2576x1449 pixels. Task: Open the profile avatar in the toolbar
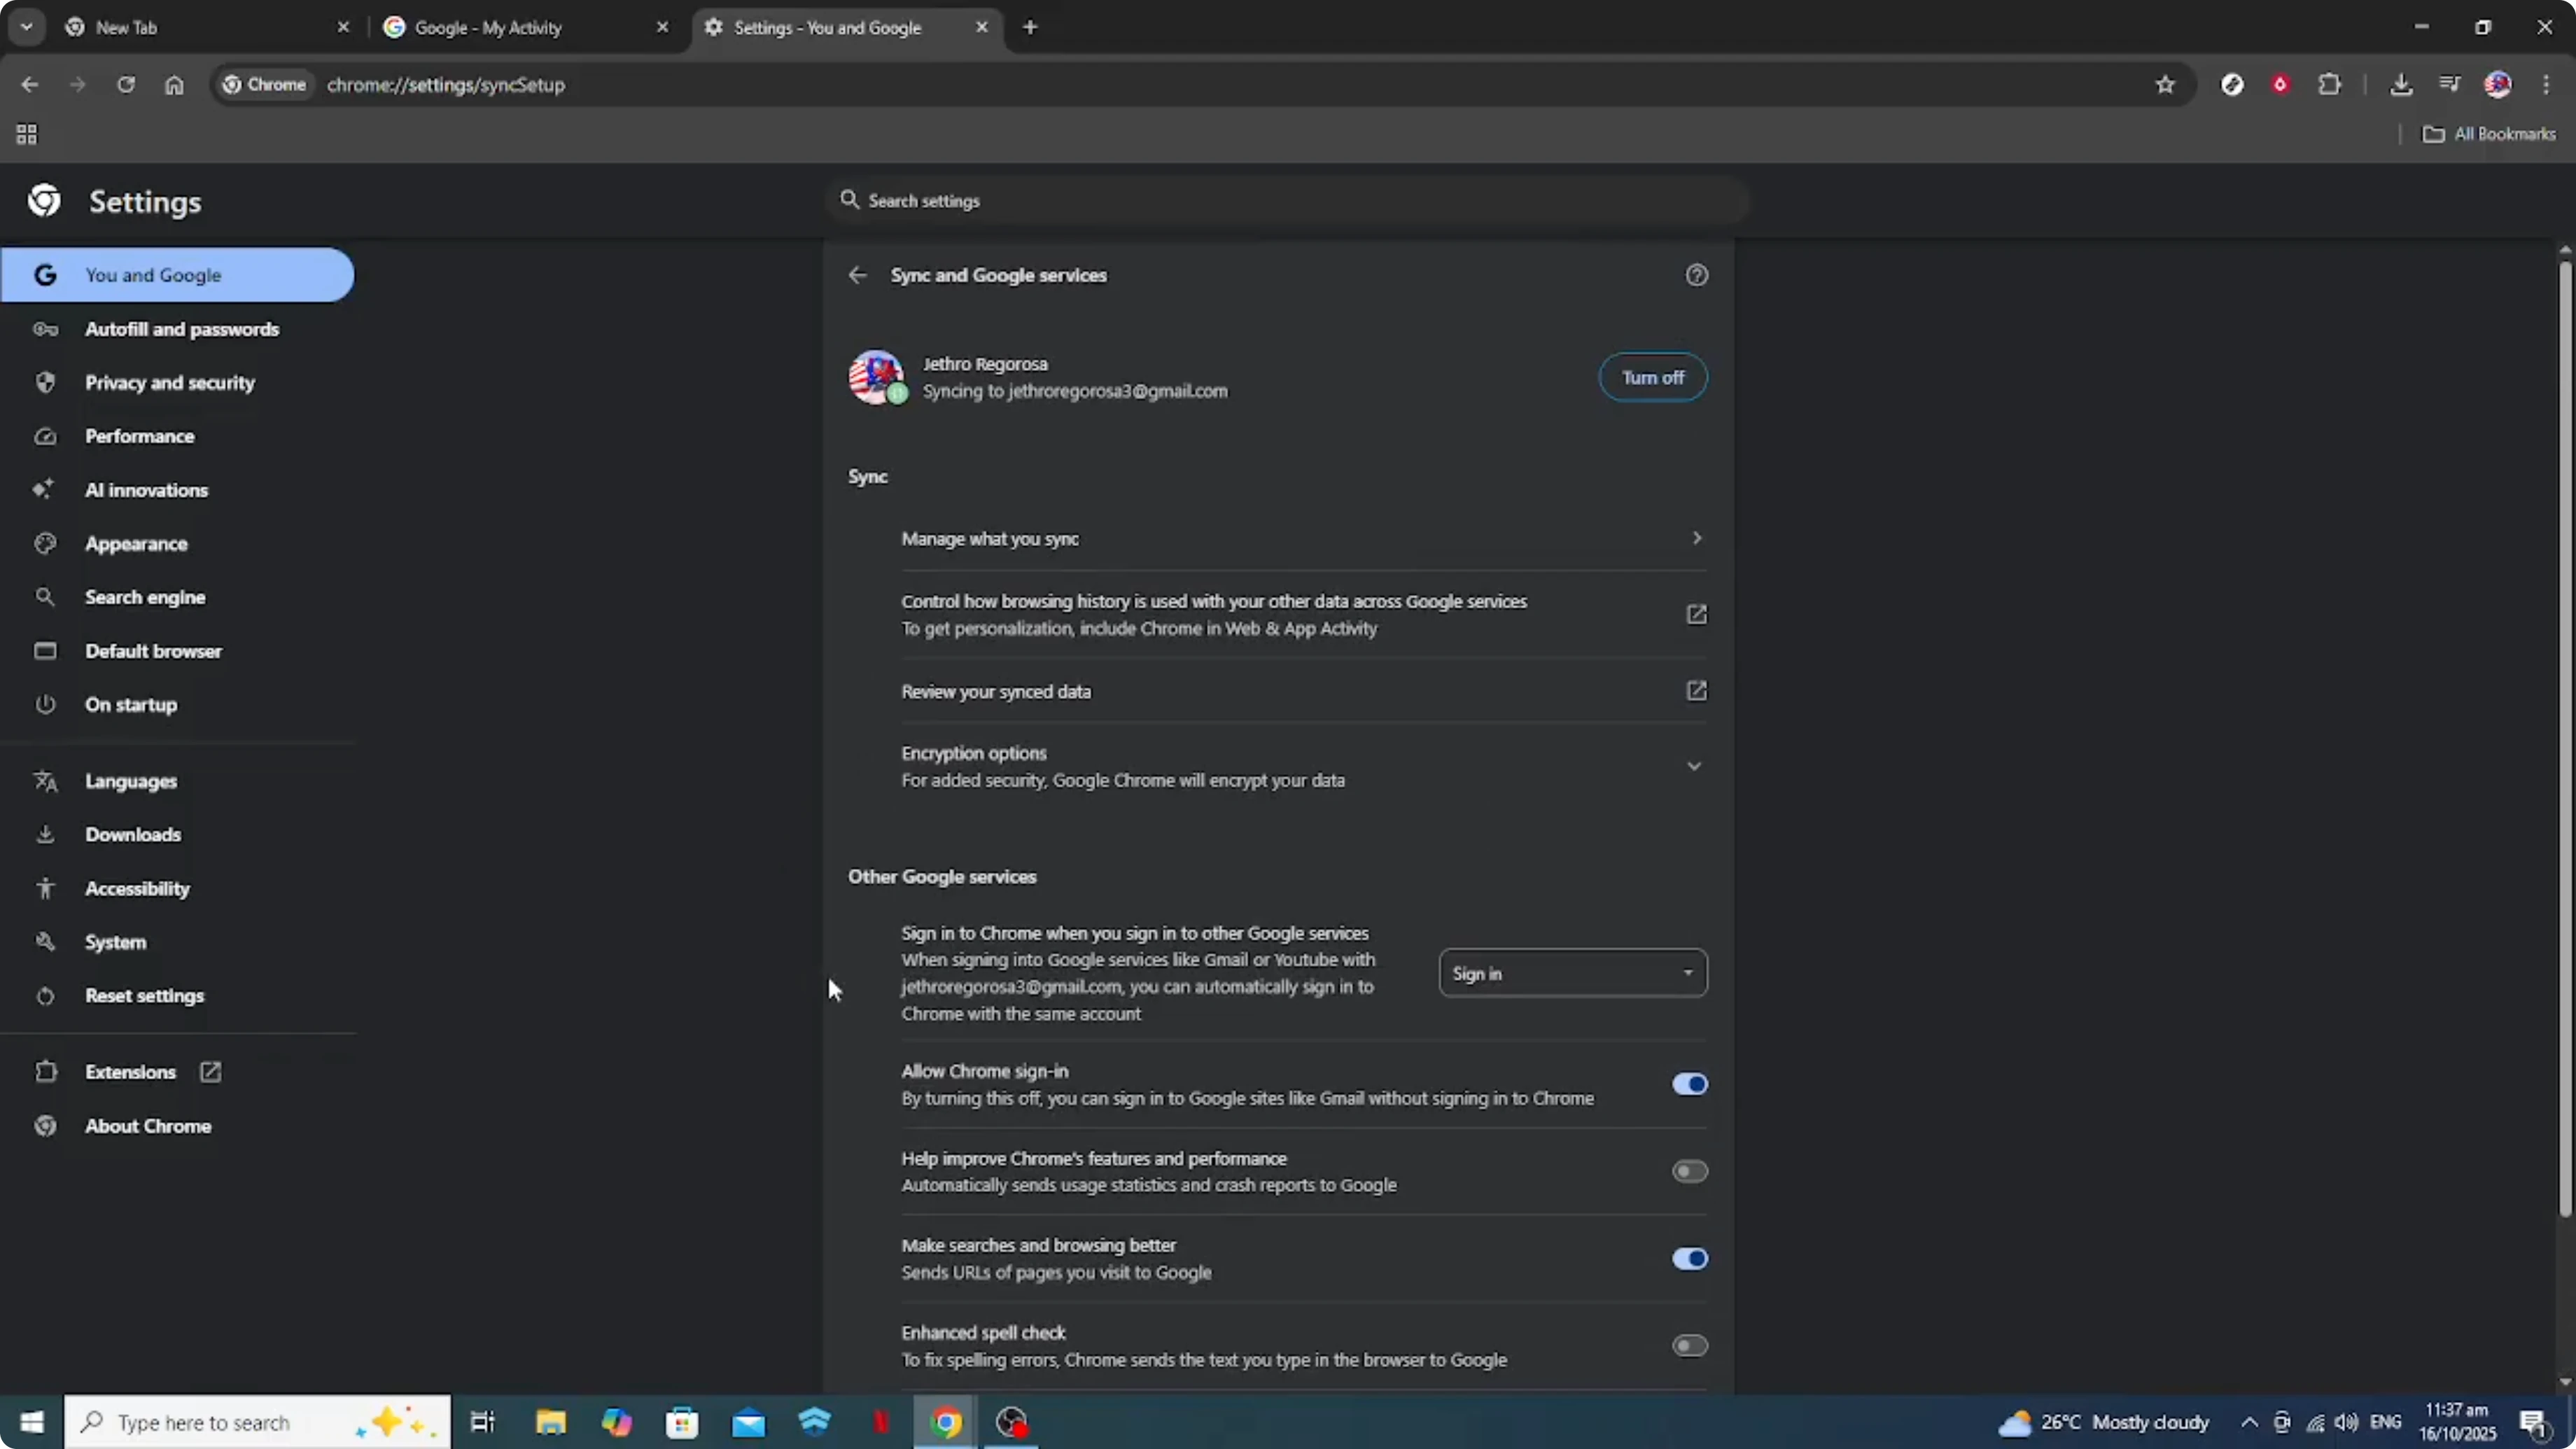coord(2498,85)
